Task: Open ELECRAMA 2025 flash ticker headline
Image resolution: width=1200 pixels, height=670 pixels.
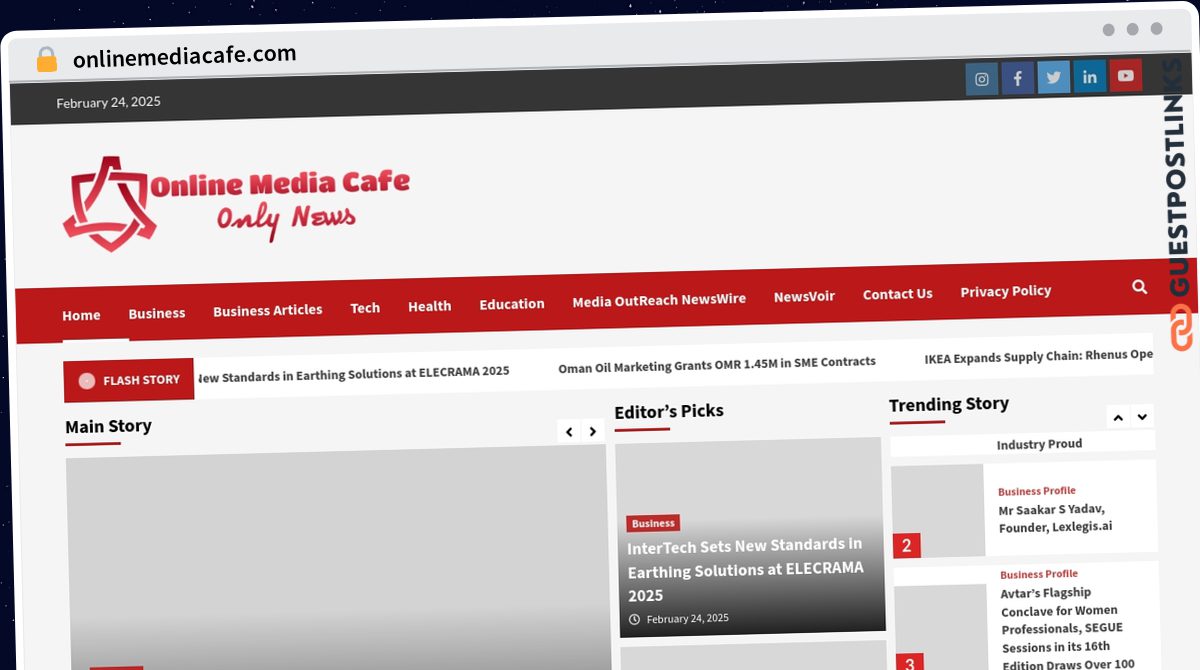Action: (353, 373)
